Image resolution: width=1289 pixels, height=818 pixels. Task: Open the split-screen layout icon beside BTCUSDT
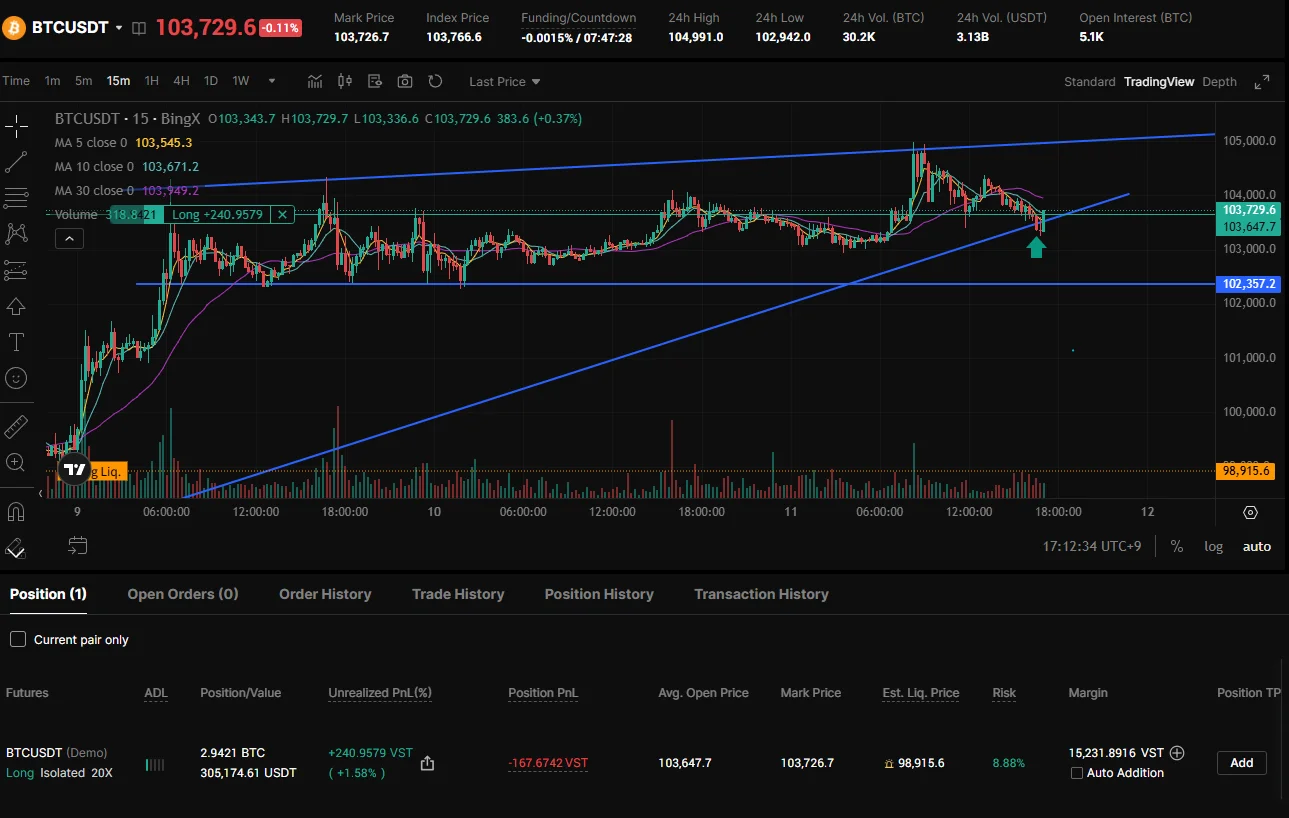[x=139, y=28]
